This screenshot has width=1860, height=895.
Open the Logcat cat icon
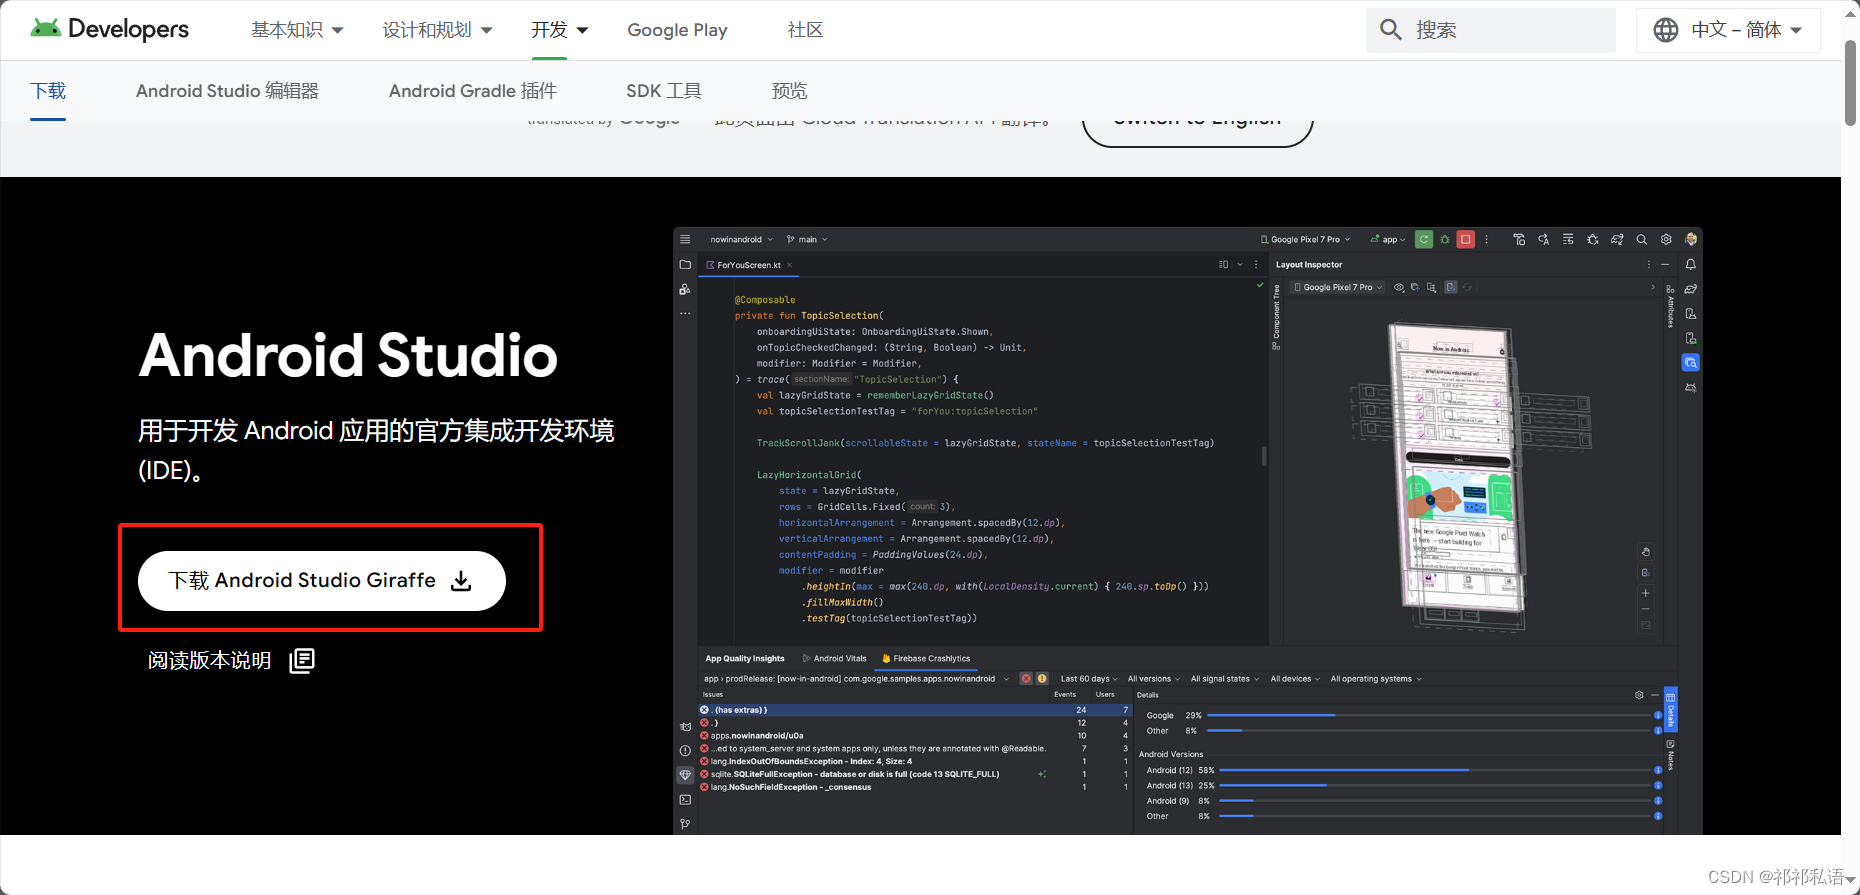(x=685, y=727)
